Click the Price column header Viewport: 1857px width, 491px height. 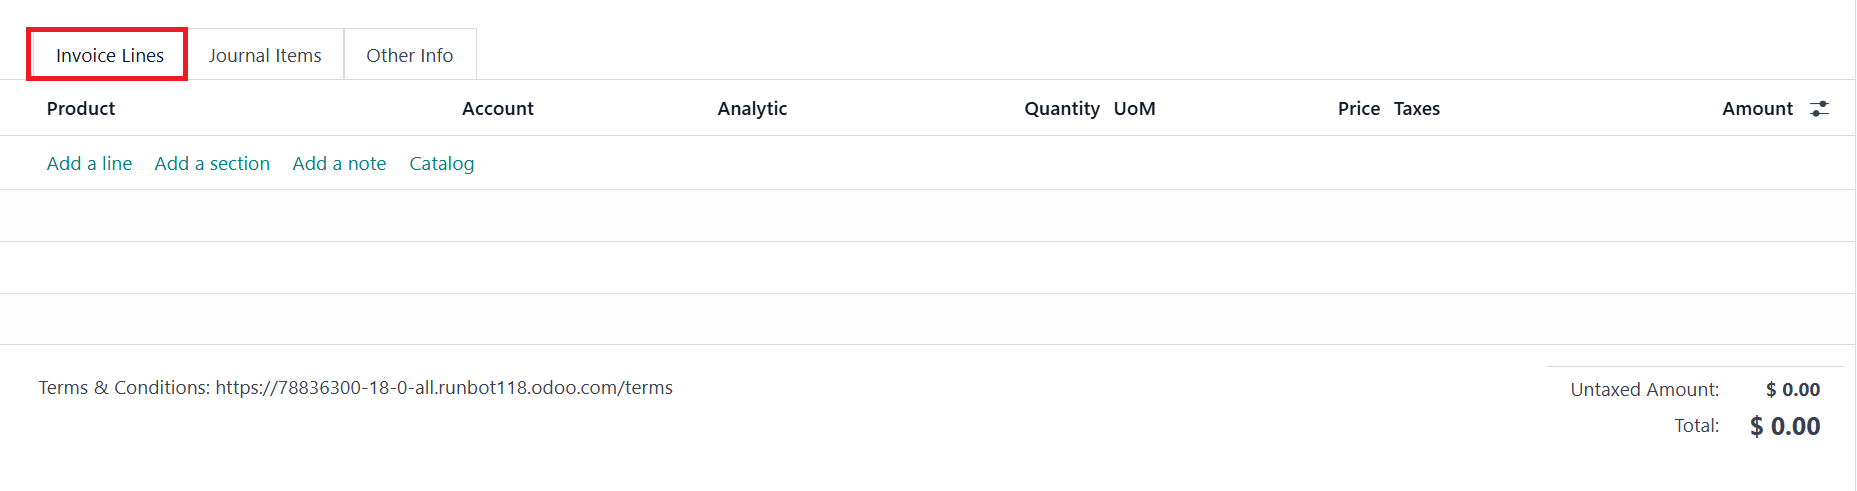coord(1358,109)
